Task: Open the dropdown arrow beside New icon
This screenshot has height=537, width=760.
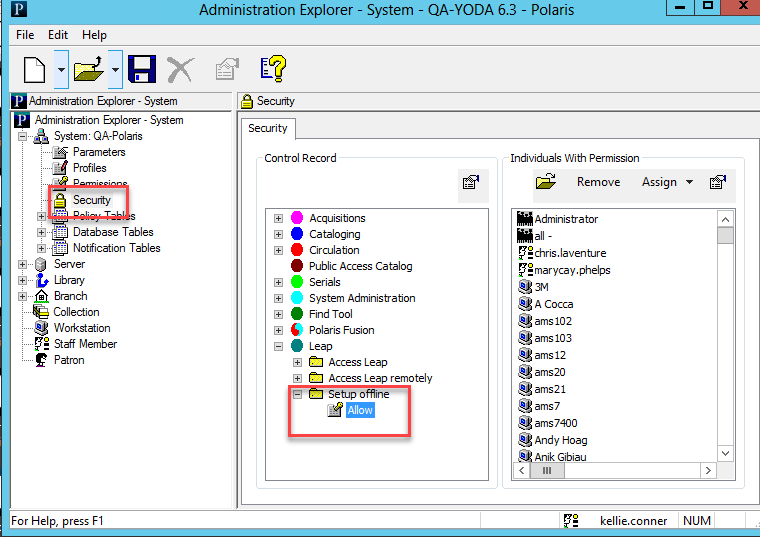Action: point(61,70)
